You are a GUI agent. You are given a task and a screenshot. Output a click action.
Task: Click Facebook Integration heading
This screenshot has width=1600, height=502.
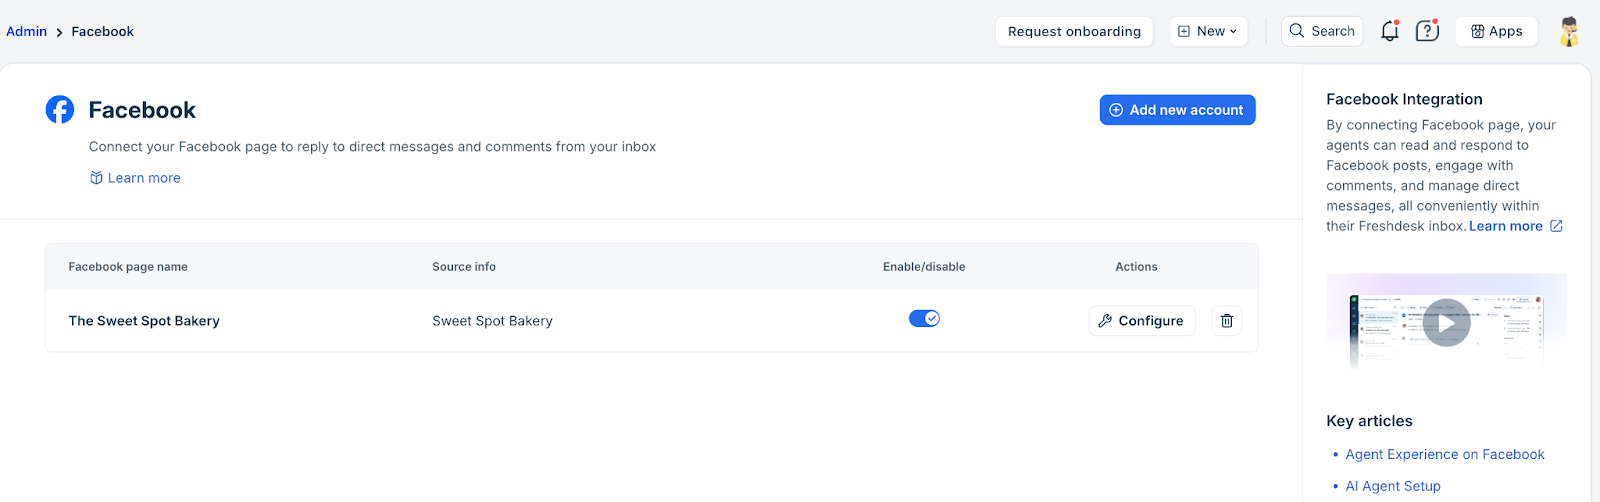1404,99
